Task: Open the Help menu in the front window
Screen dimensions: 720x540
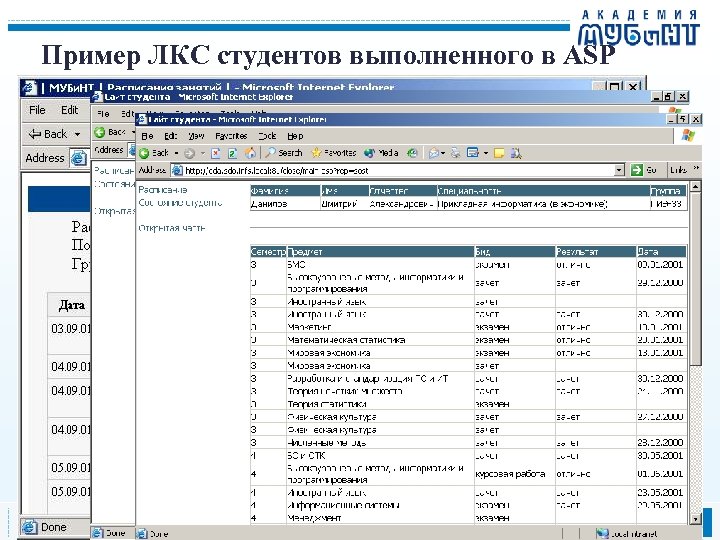Action: point(295,136)
